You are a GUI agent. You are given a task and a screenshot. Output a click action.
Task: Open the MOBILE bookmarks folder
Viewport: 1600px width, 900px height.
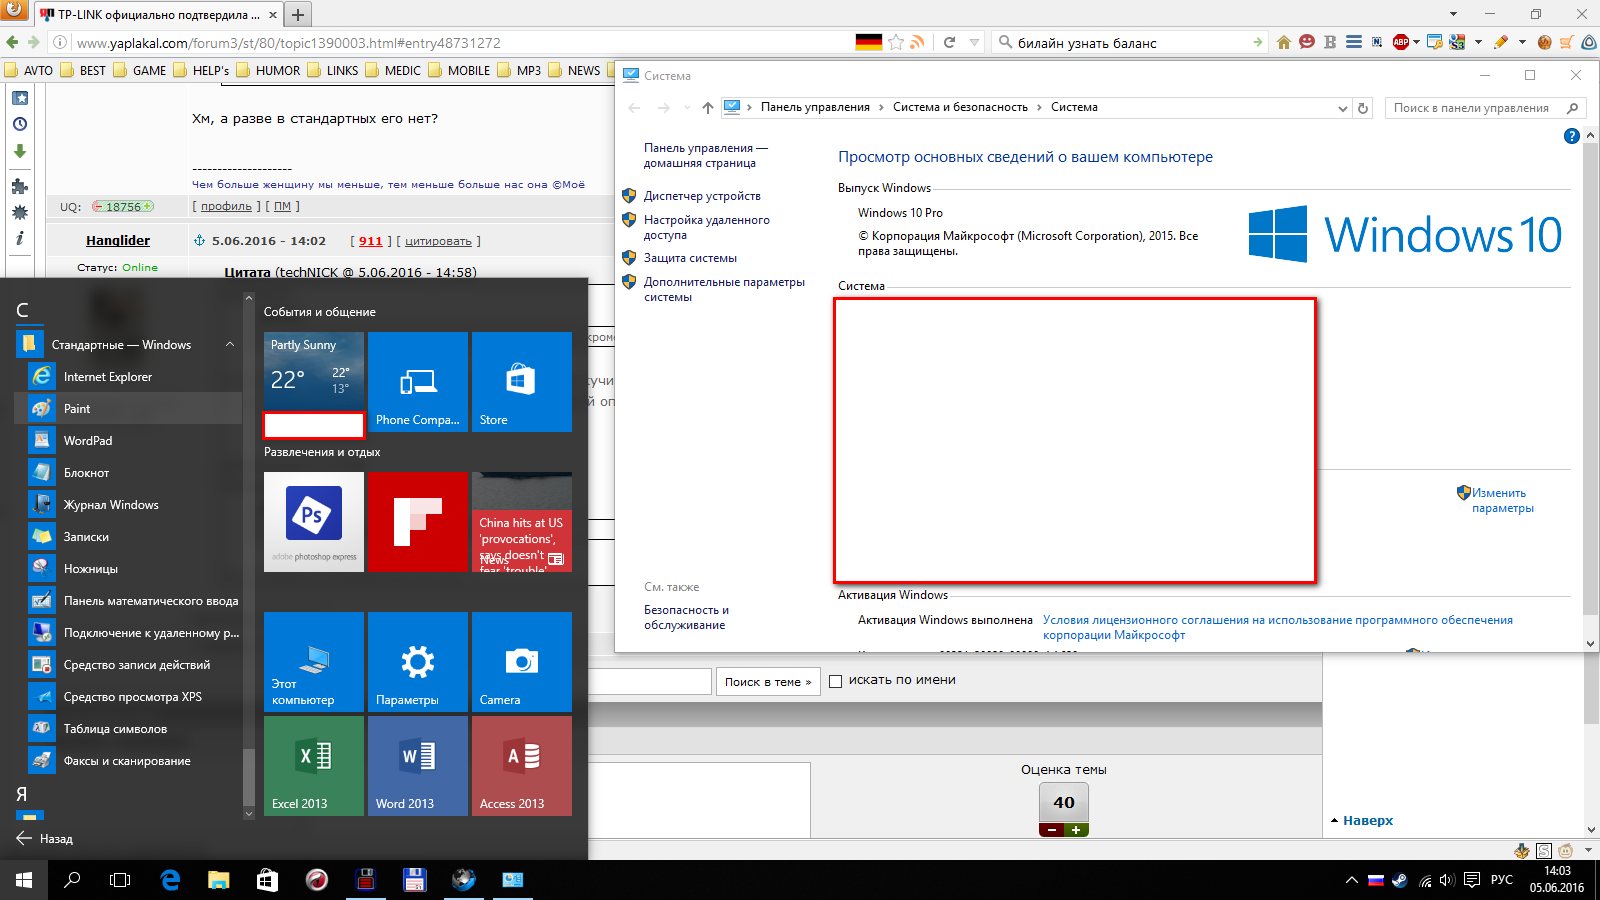459,70
